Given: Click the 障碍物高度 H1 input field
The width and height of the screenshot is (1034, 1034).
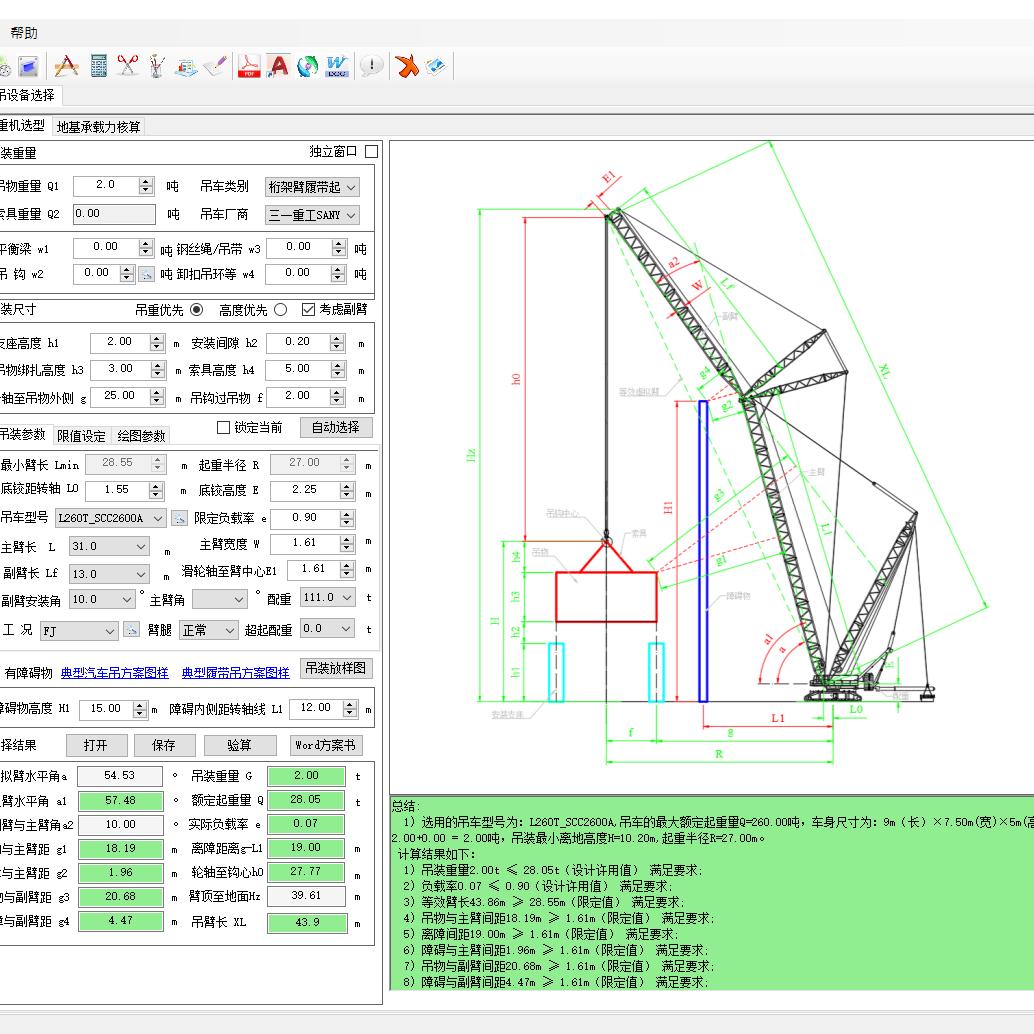Looking at the screenshot, I should 106,709.
